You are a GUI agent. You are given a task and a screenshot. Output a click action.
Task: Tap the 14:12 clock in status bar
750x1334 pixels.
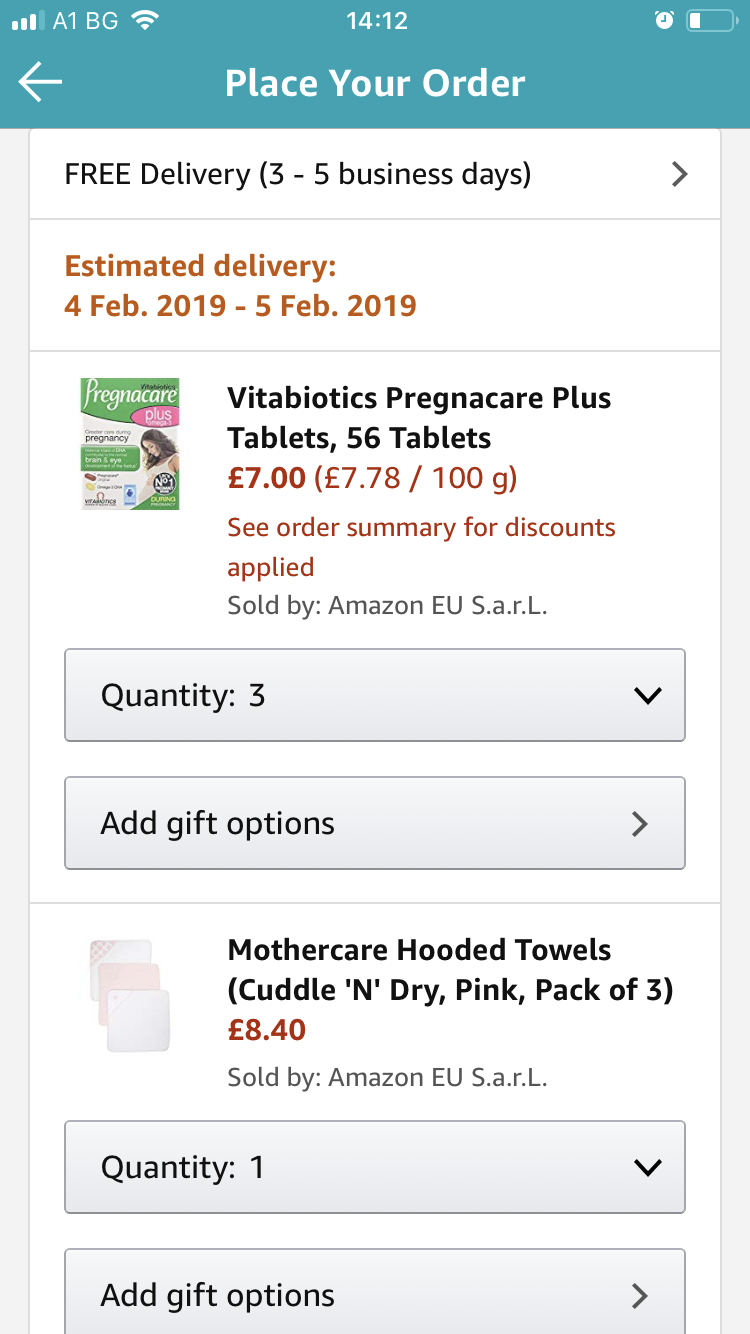pos(376,21)
